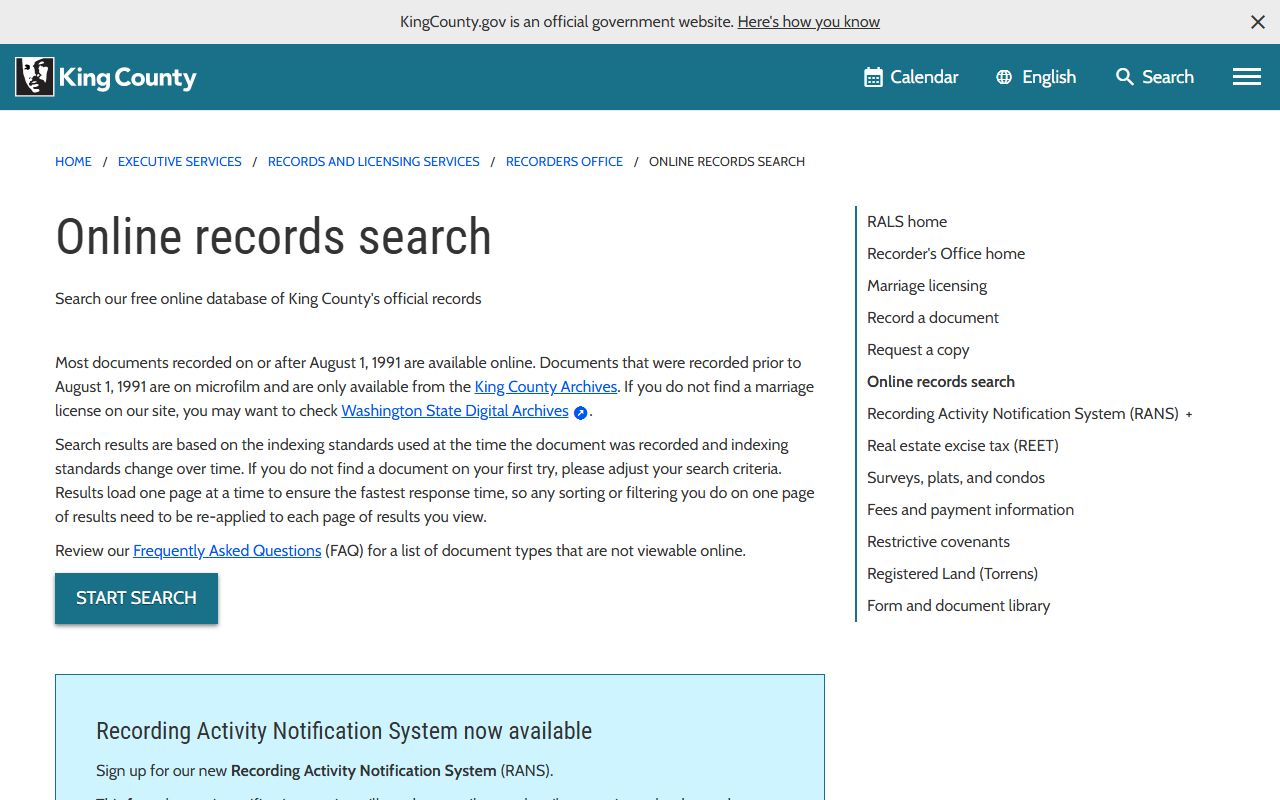This screenshot has width=1280, height=800.
Task: Open Request a copy sidebar item
Action: (918, 350)
